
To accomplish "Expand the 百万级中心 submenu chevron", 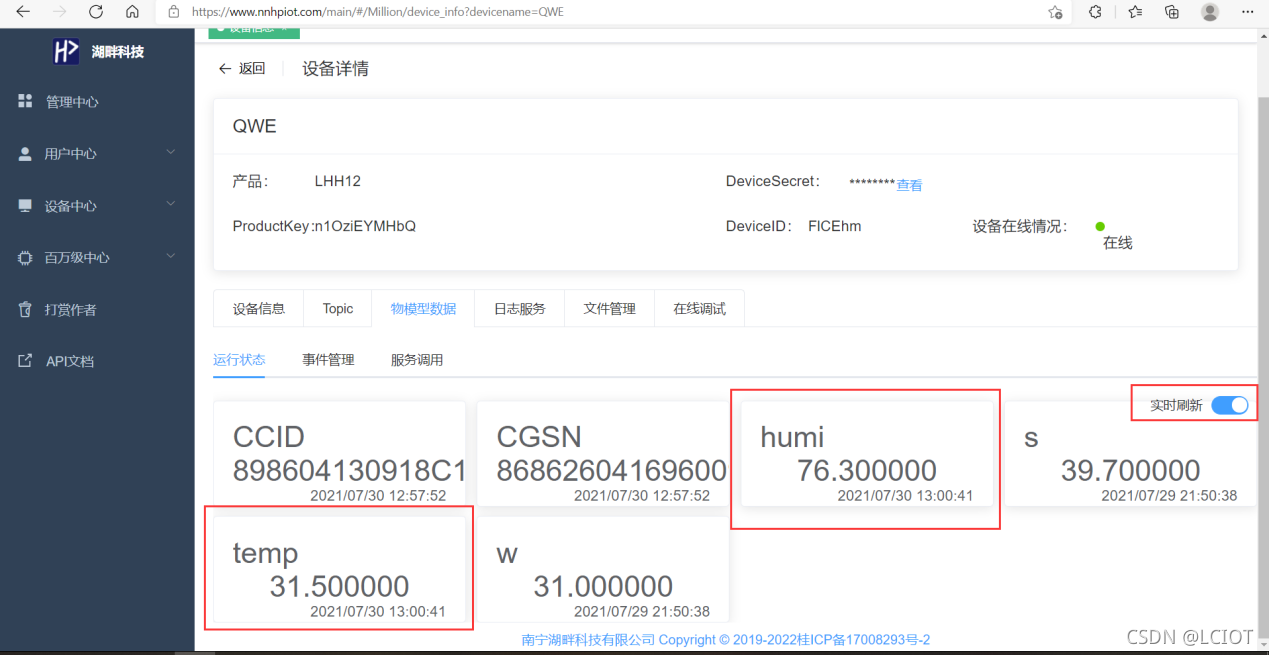I will pos(170,256).
